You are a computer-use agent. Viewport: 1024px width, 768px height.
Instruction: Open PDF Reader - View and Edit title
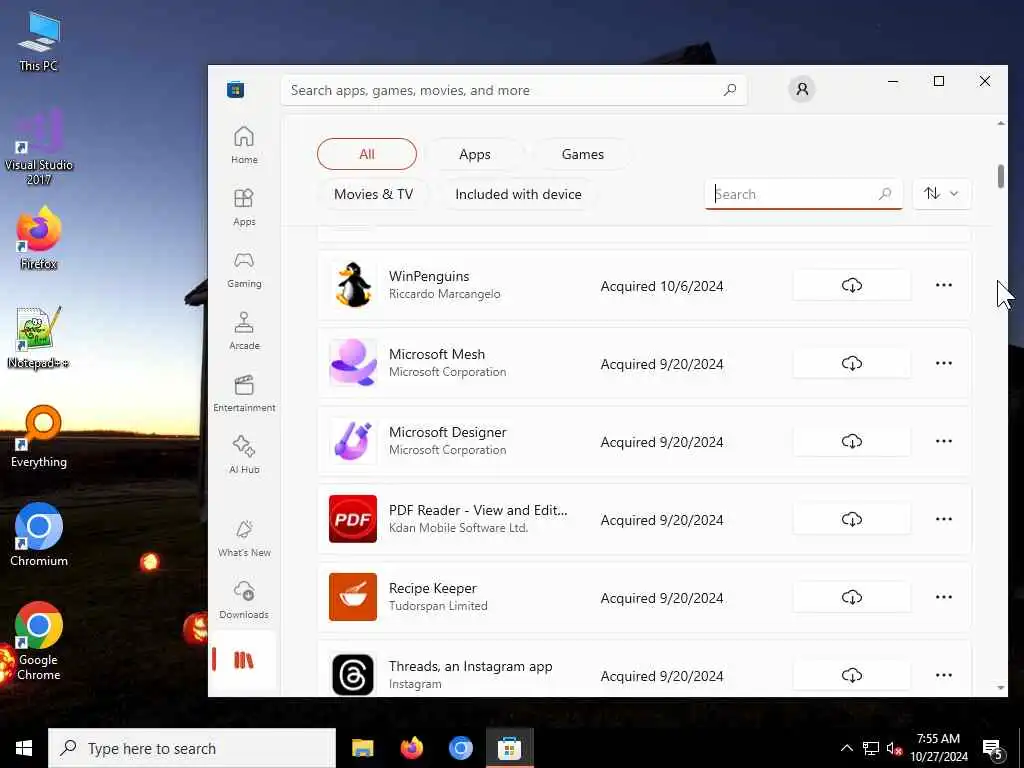click(478, 510)
